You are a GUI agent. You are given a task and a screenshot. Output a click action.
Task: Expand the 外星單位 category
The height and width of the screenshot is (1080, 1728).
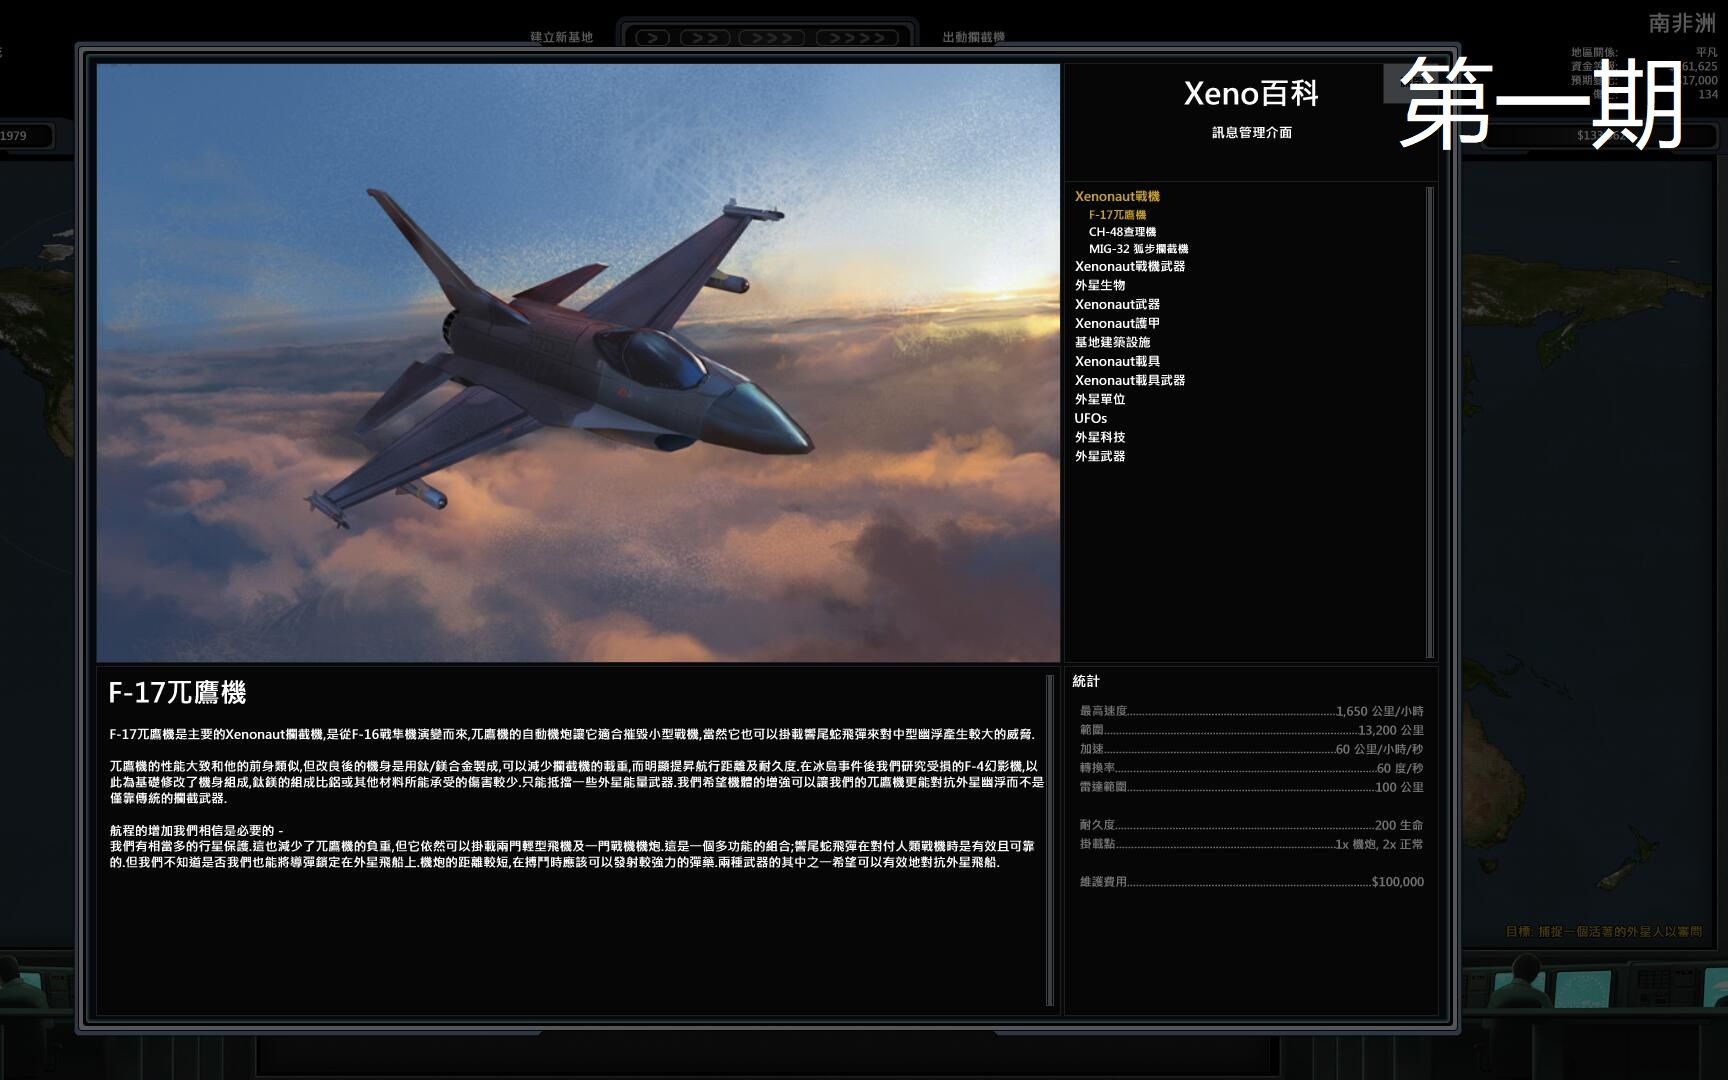1100,399
